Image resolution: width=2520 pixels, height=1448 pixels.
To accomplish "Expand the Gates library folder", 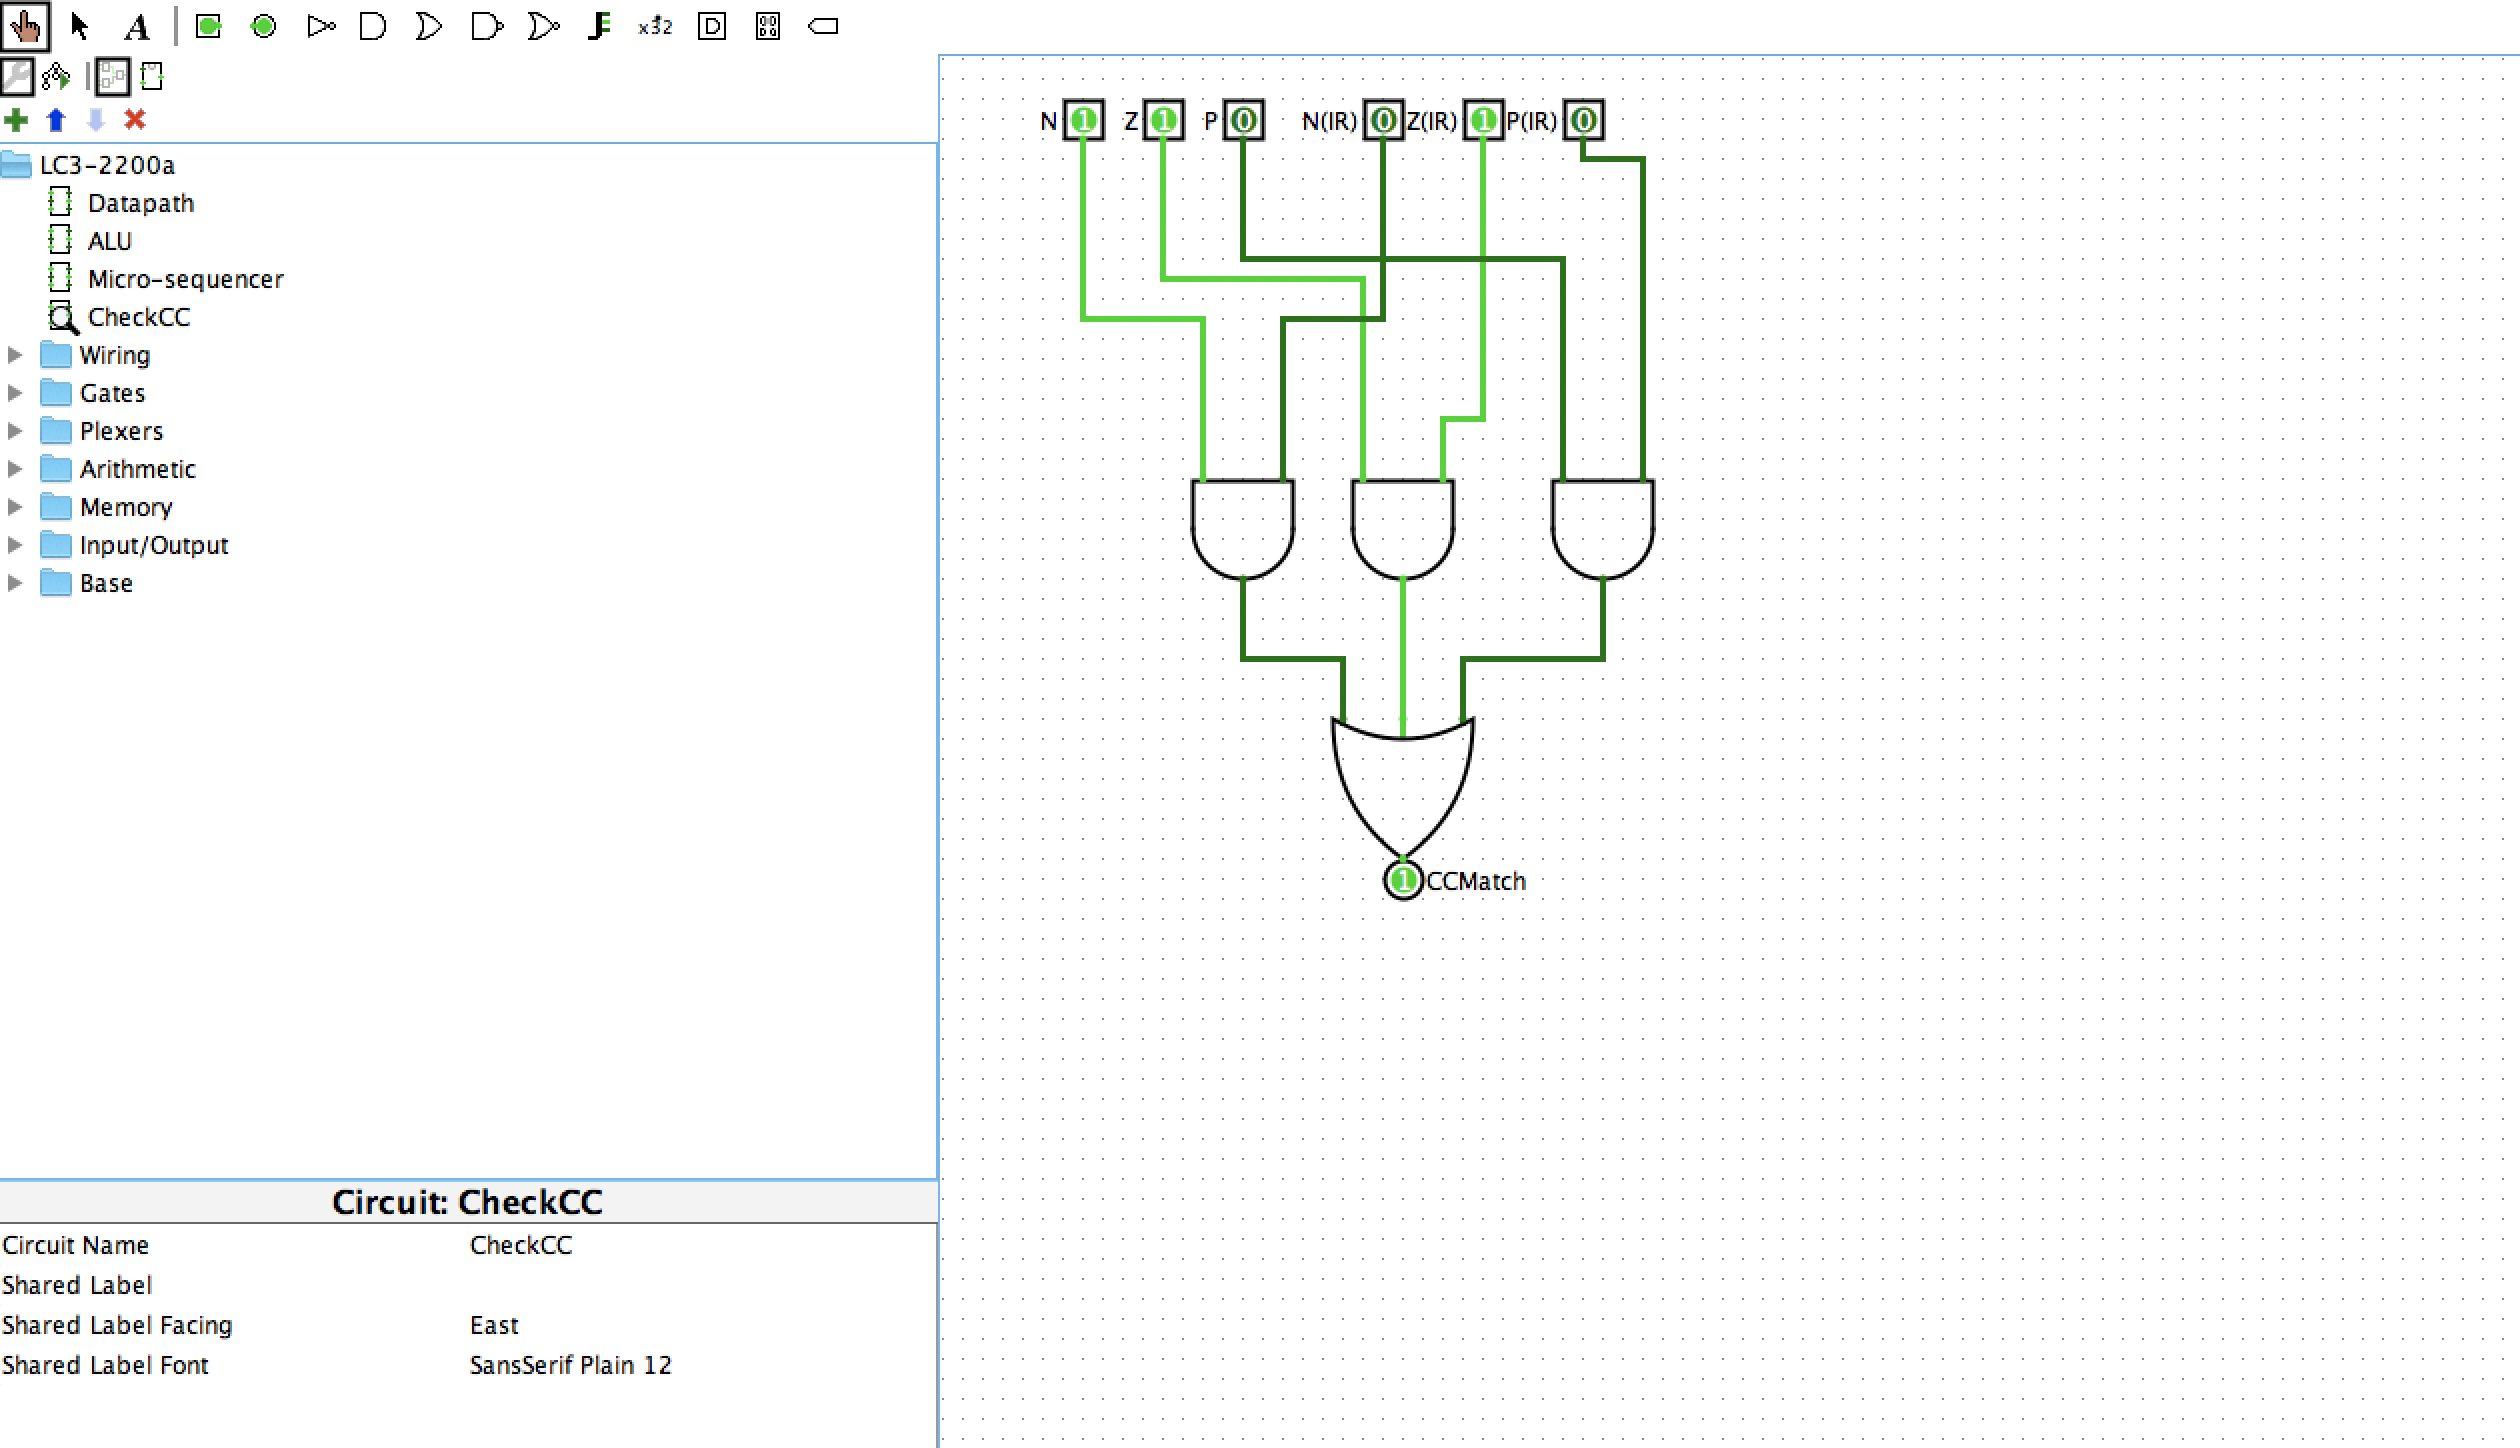I will pos(15,393).
